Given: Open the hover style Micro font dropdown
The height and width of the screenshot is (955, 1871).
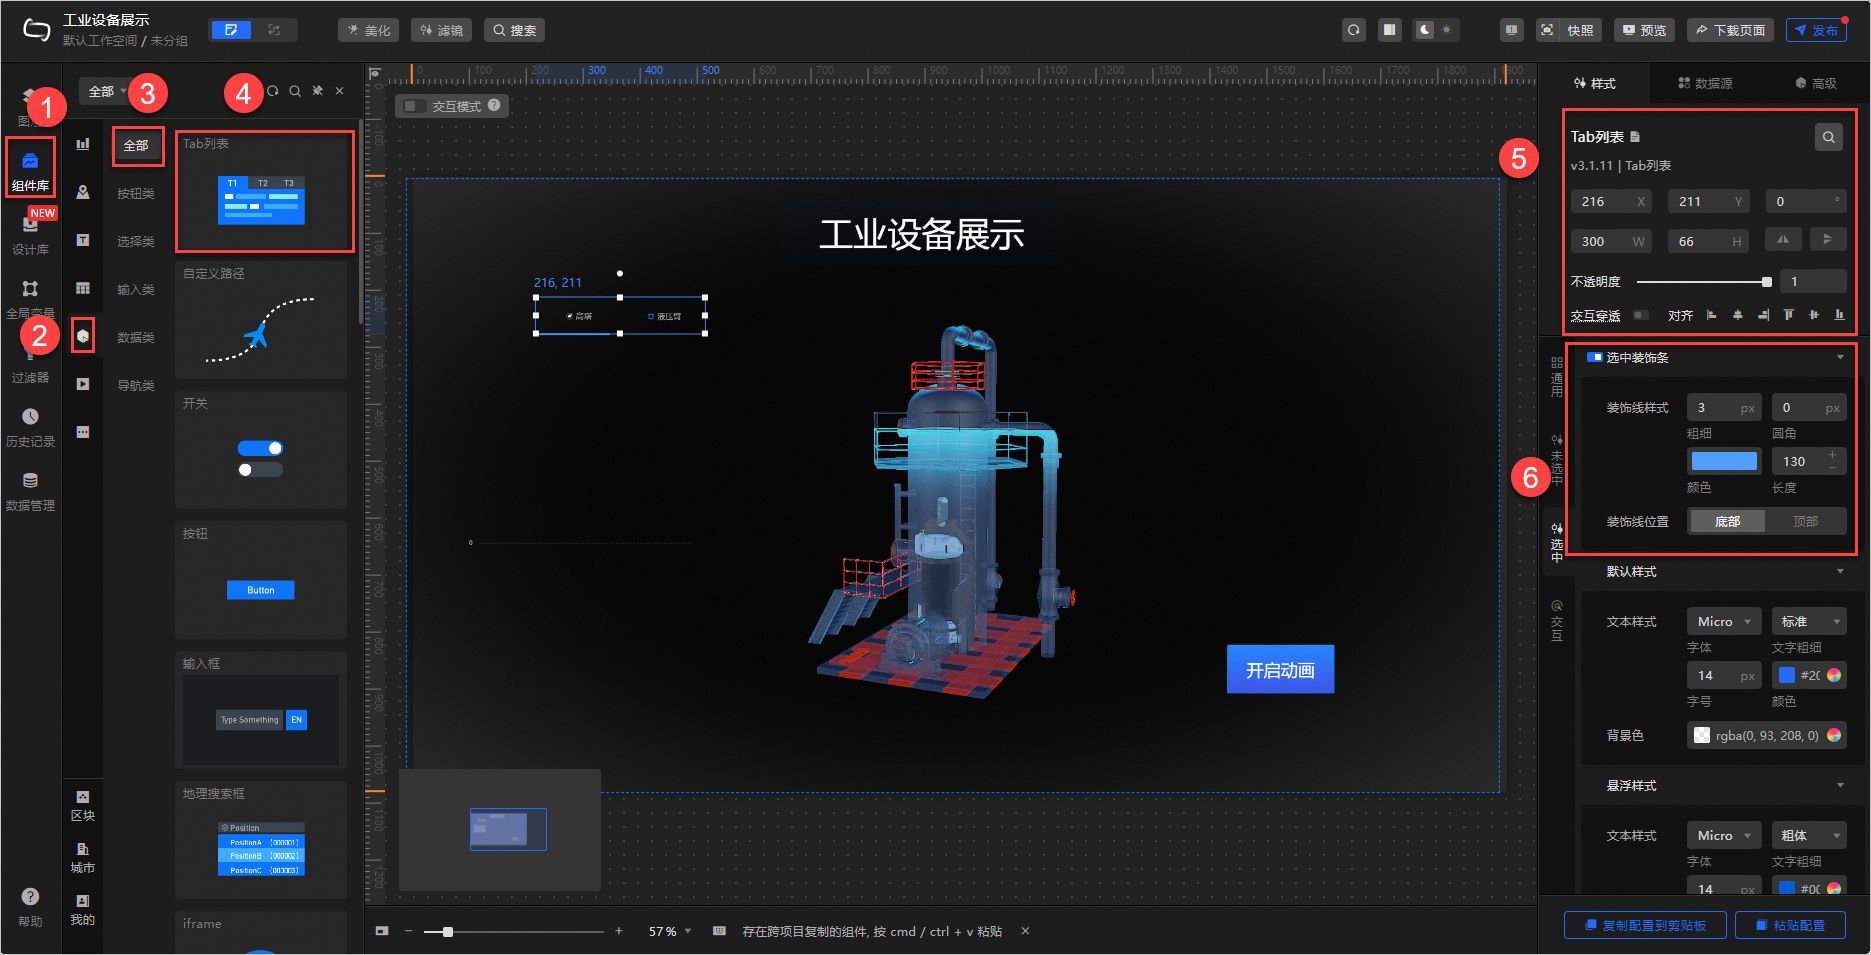Looking at the screenshot, I should [1724, 835].
